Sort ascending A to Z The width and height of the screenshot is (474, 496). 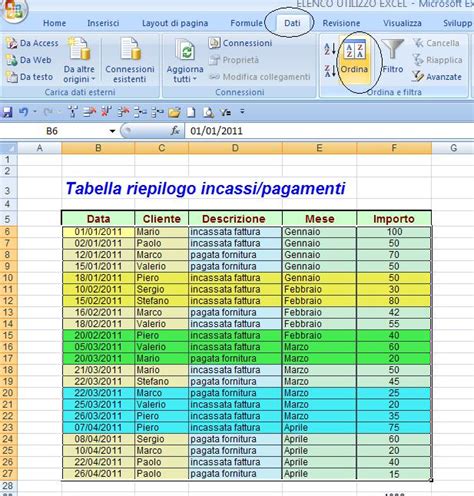click(329, 49)
